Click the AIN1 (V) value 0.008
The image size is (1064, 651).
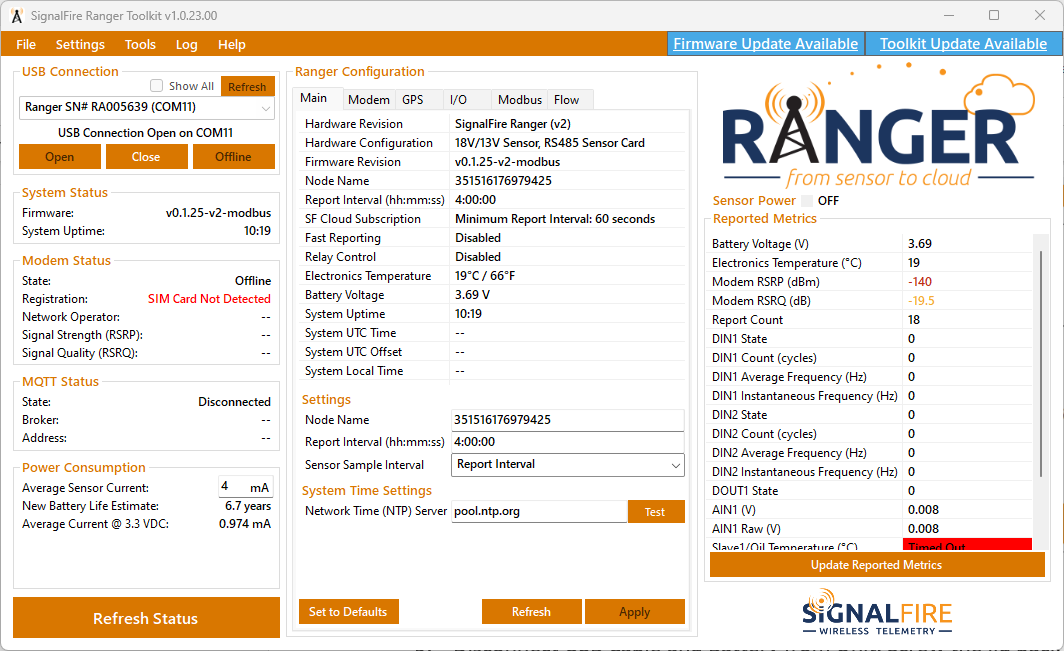(924, 510)
